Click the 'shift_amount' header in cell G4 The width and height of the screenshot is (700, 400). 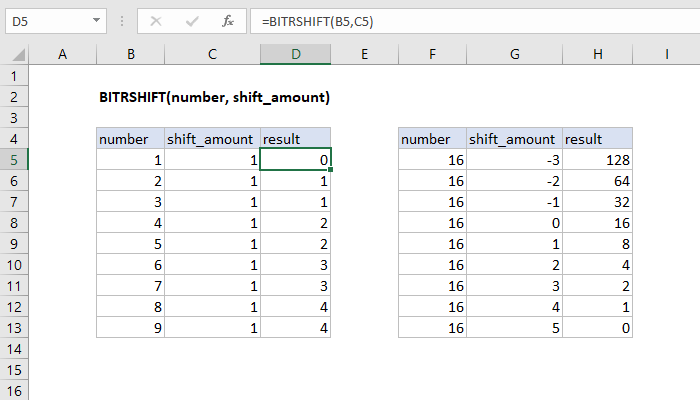click(514, 139)
